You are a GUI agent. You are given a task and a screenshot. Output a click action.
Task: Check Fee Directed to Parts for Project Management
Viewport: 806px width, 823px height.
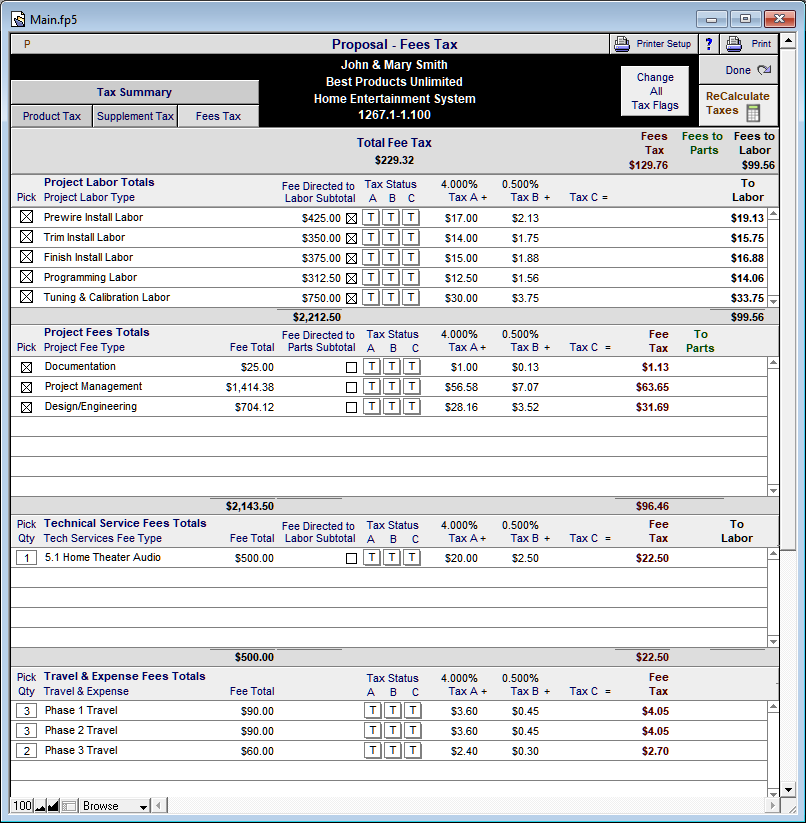pyautogui.click(x=352, y=387)
